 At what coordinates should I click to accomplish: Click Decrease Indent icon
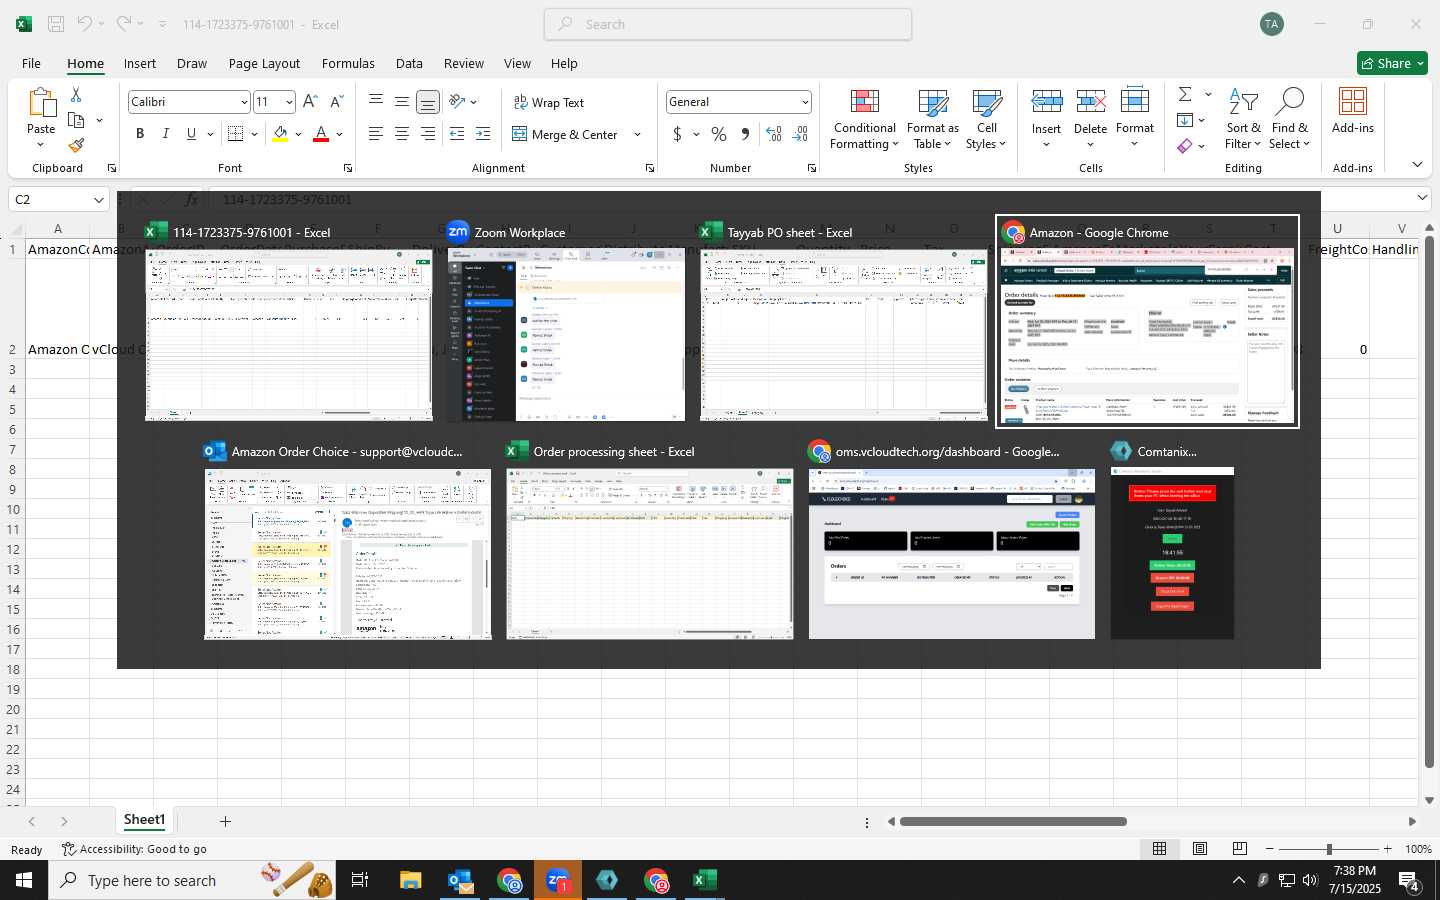[x=457, y=134]
